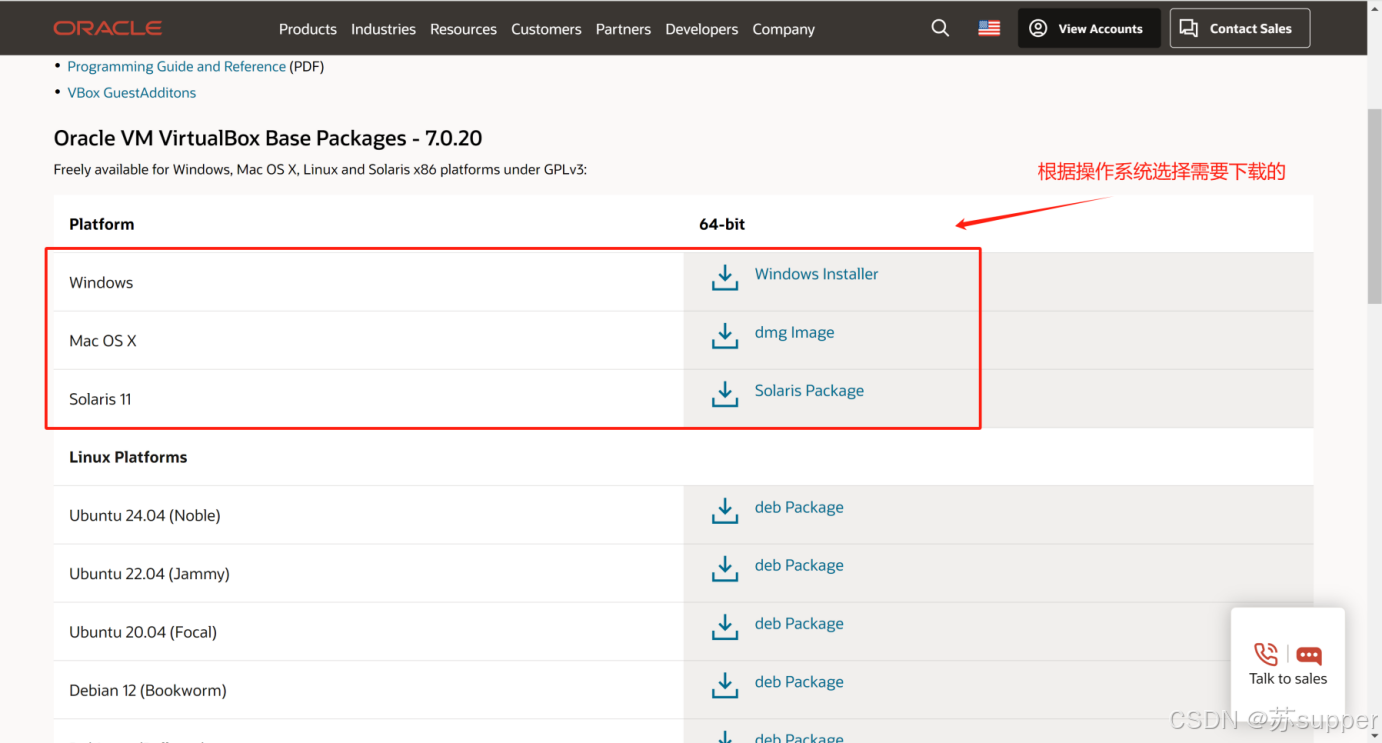Click the VirtualBox Base Packages 7.0.20 heading
The width and height of the screenshot is (1382, 743).
(x=268, y=138)
